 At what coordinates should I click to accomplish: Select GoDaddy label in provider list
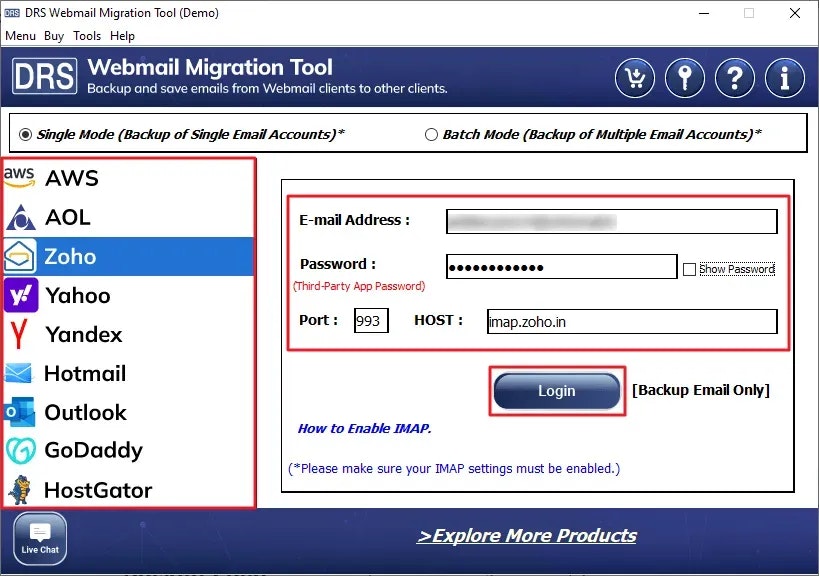point(93,451)
